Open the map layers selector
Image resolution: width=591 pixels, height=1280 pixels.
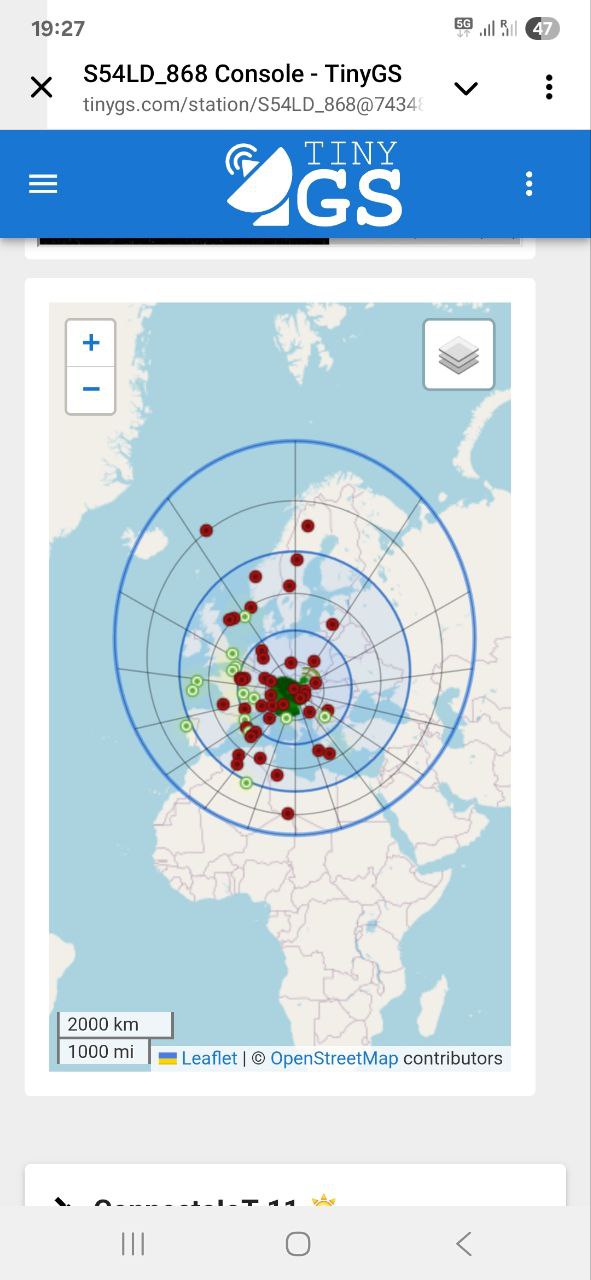pyautogui.click(x=459, y=355)
